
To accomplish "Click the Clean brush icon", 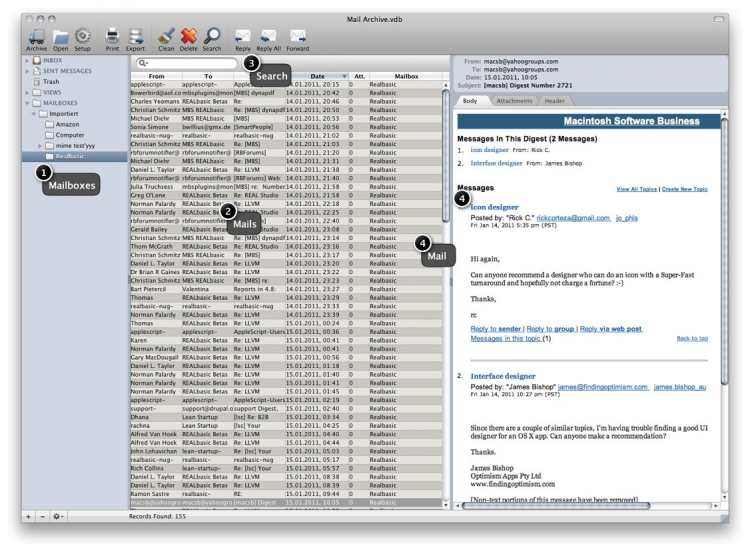I will tap(167, 36).
